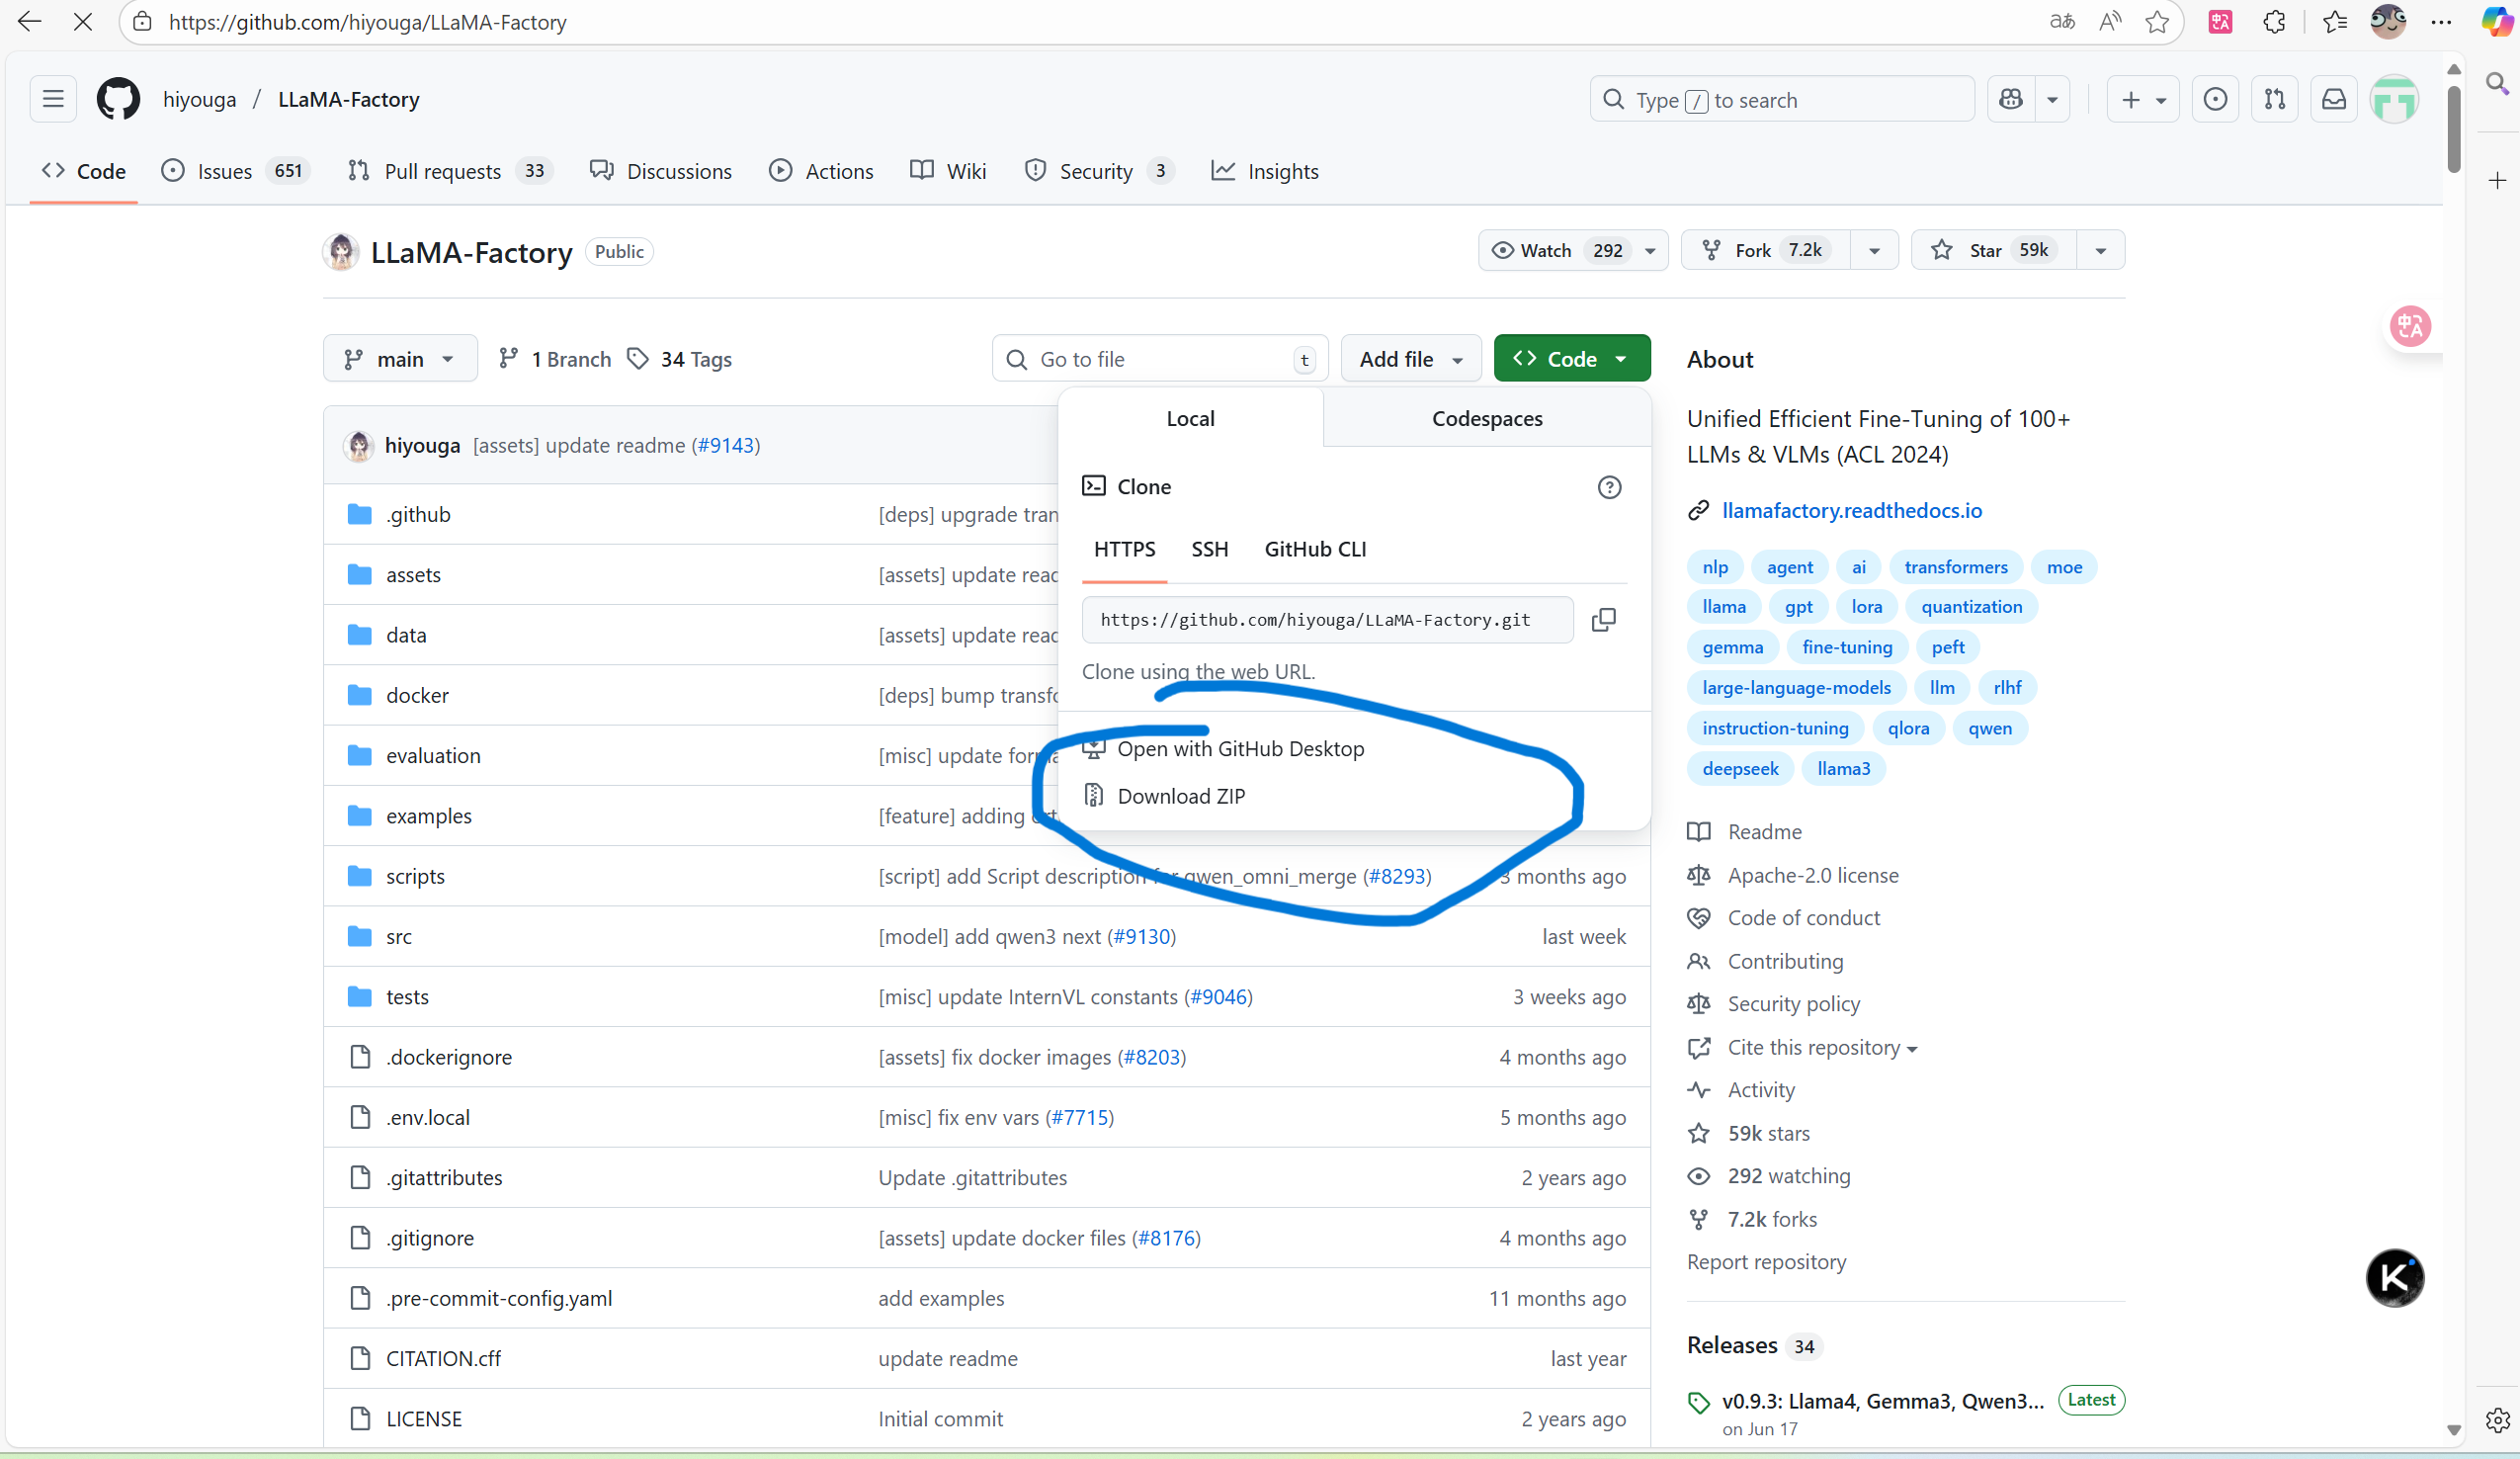Click the page vertical scrollbar thumb

pyautogui.click(x=2453, y=129)
